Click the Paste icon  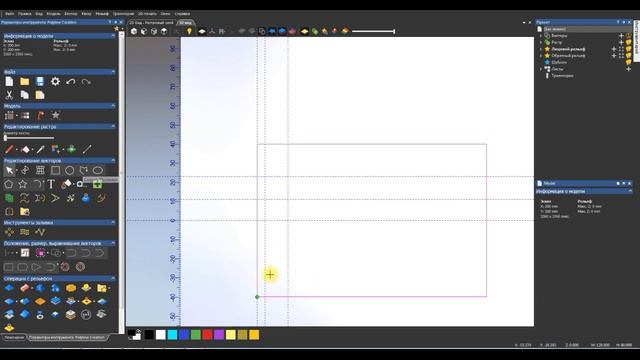click(40, 95)
